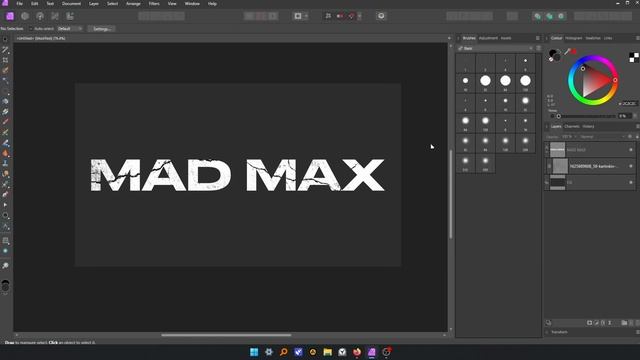Open the Normal blend mode dropdown

click(602, 137)
